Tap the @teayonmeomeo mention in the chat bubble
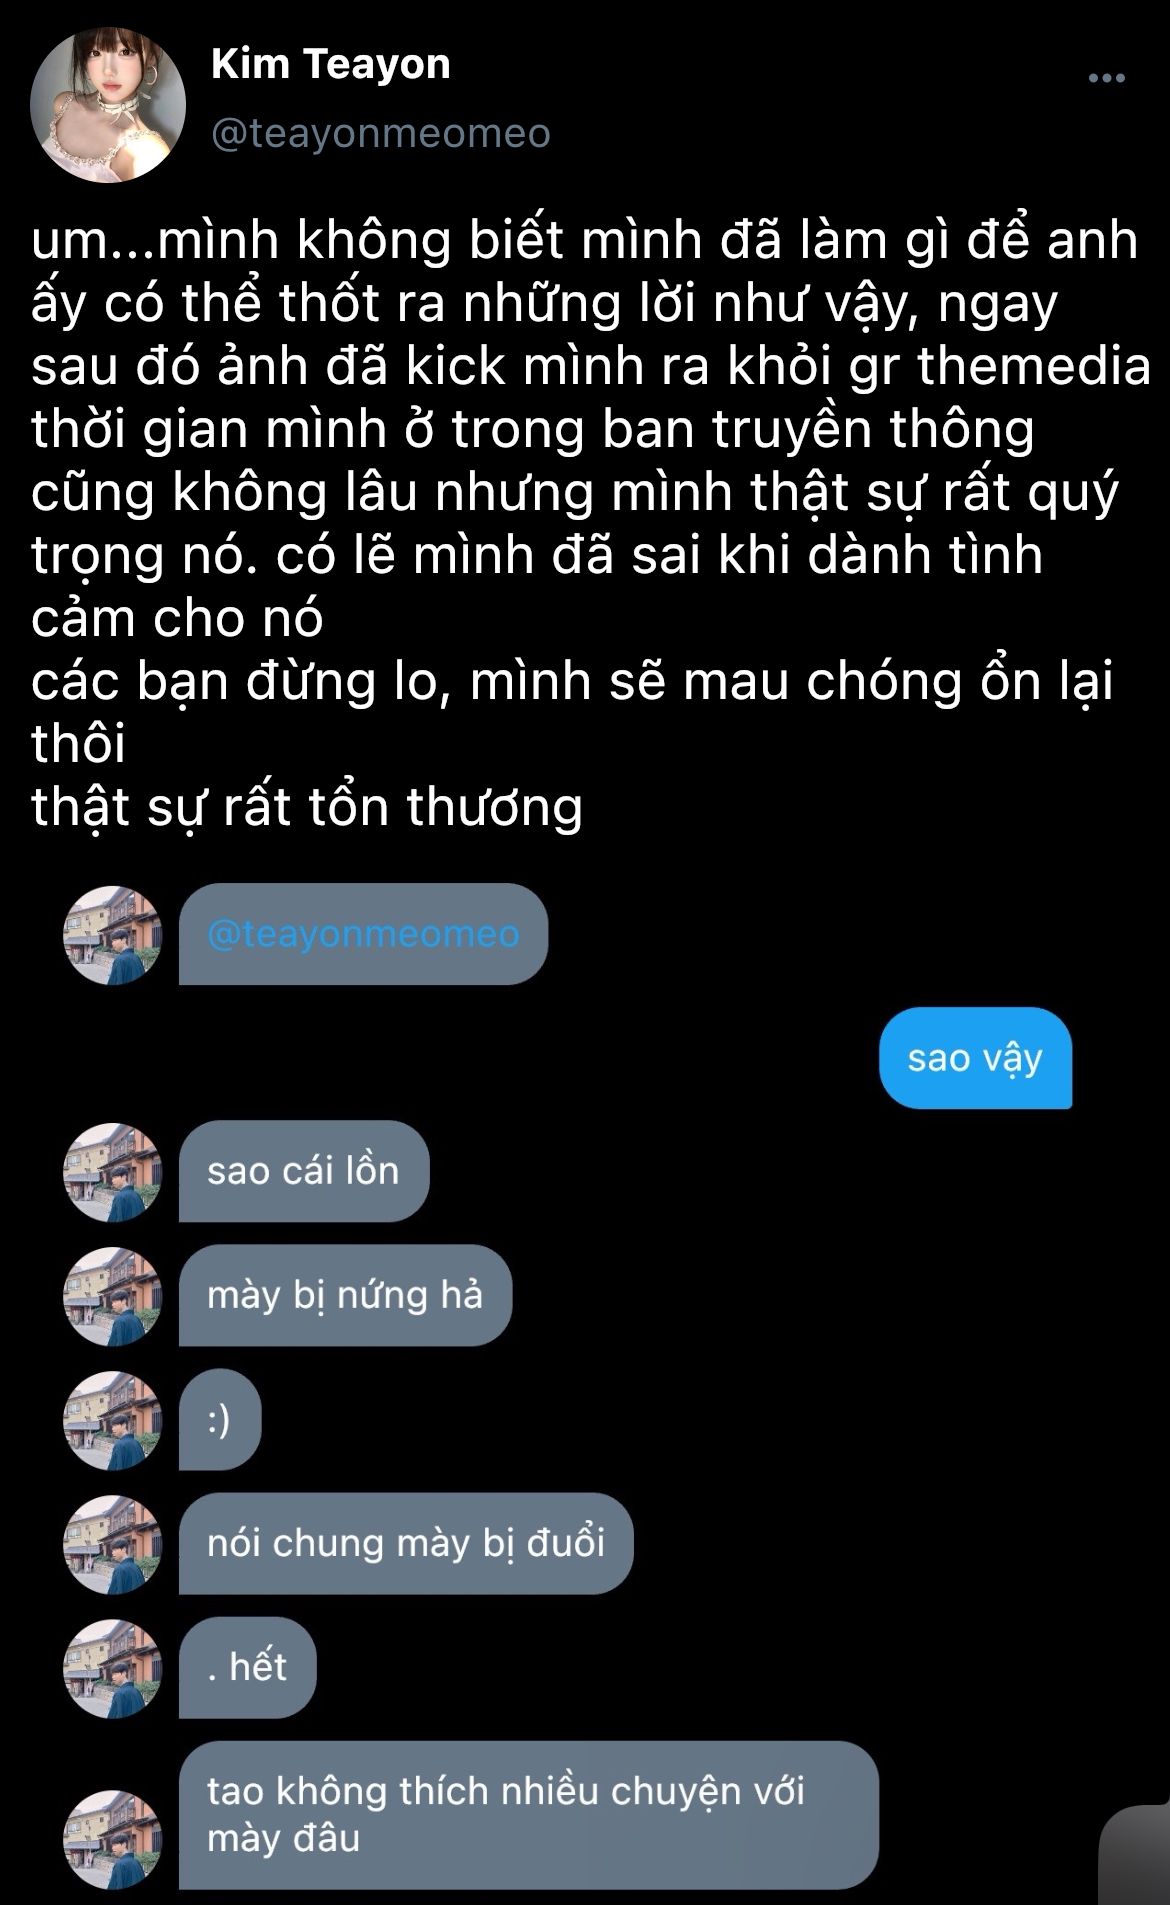The width and height of the screenshot is (1170, 1905). coord(363,934)
